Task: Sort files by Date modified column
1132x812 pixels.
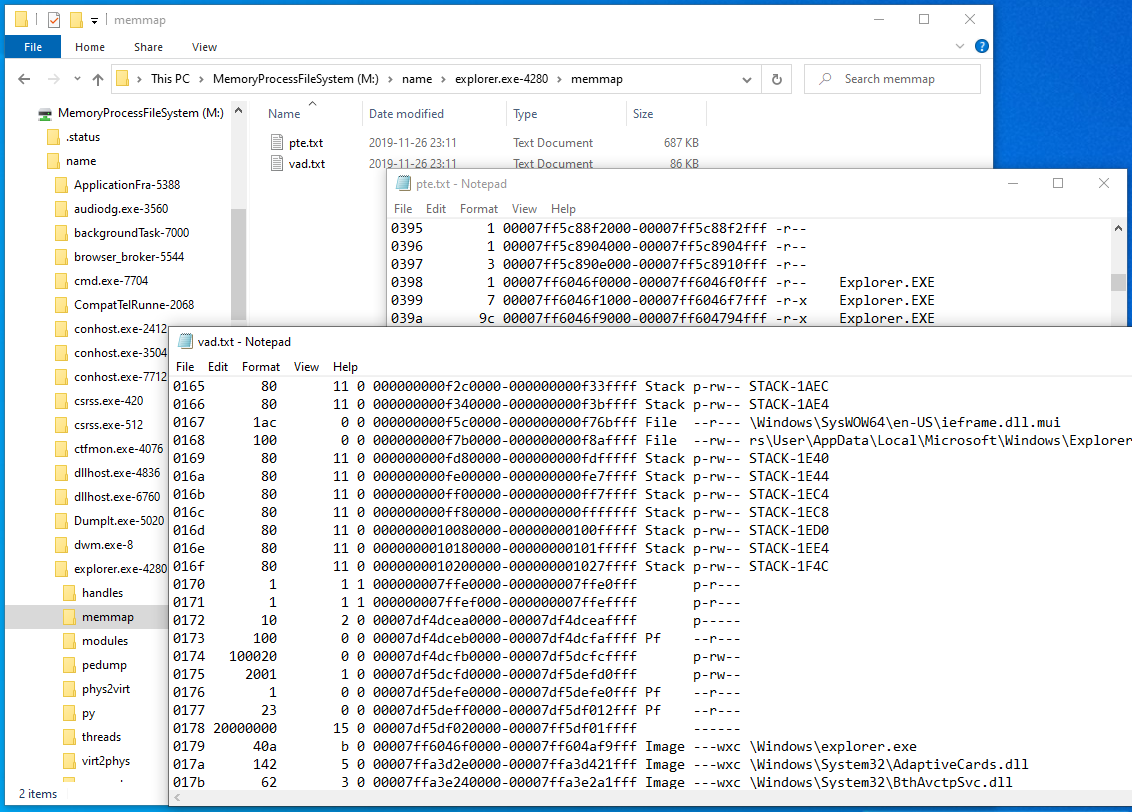Action: click(x=406, y=114)
